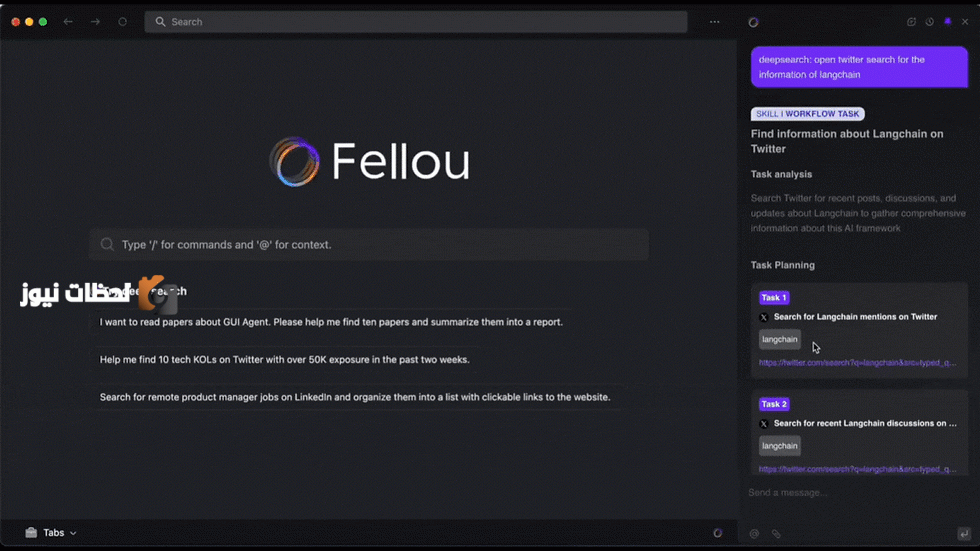Click the purple pin icon in panel header
The height and width of the screenshot is (551, 980).
[x=948, y=22]
